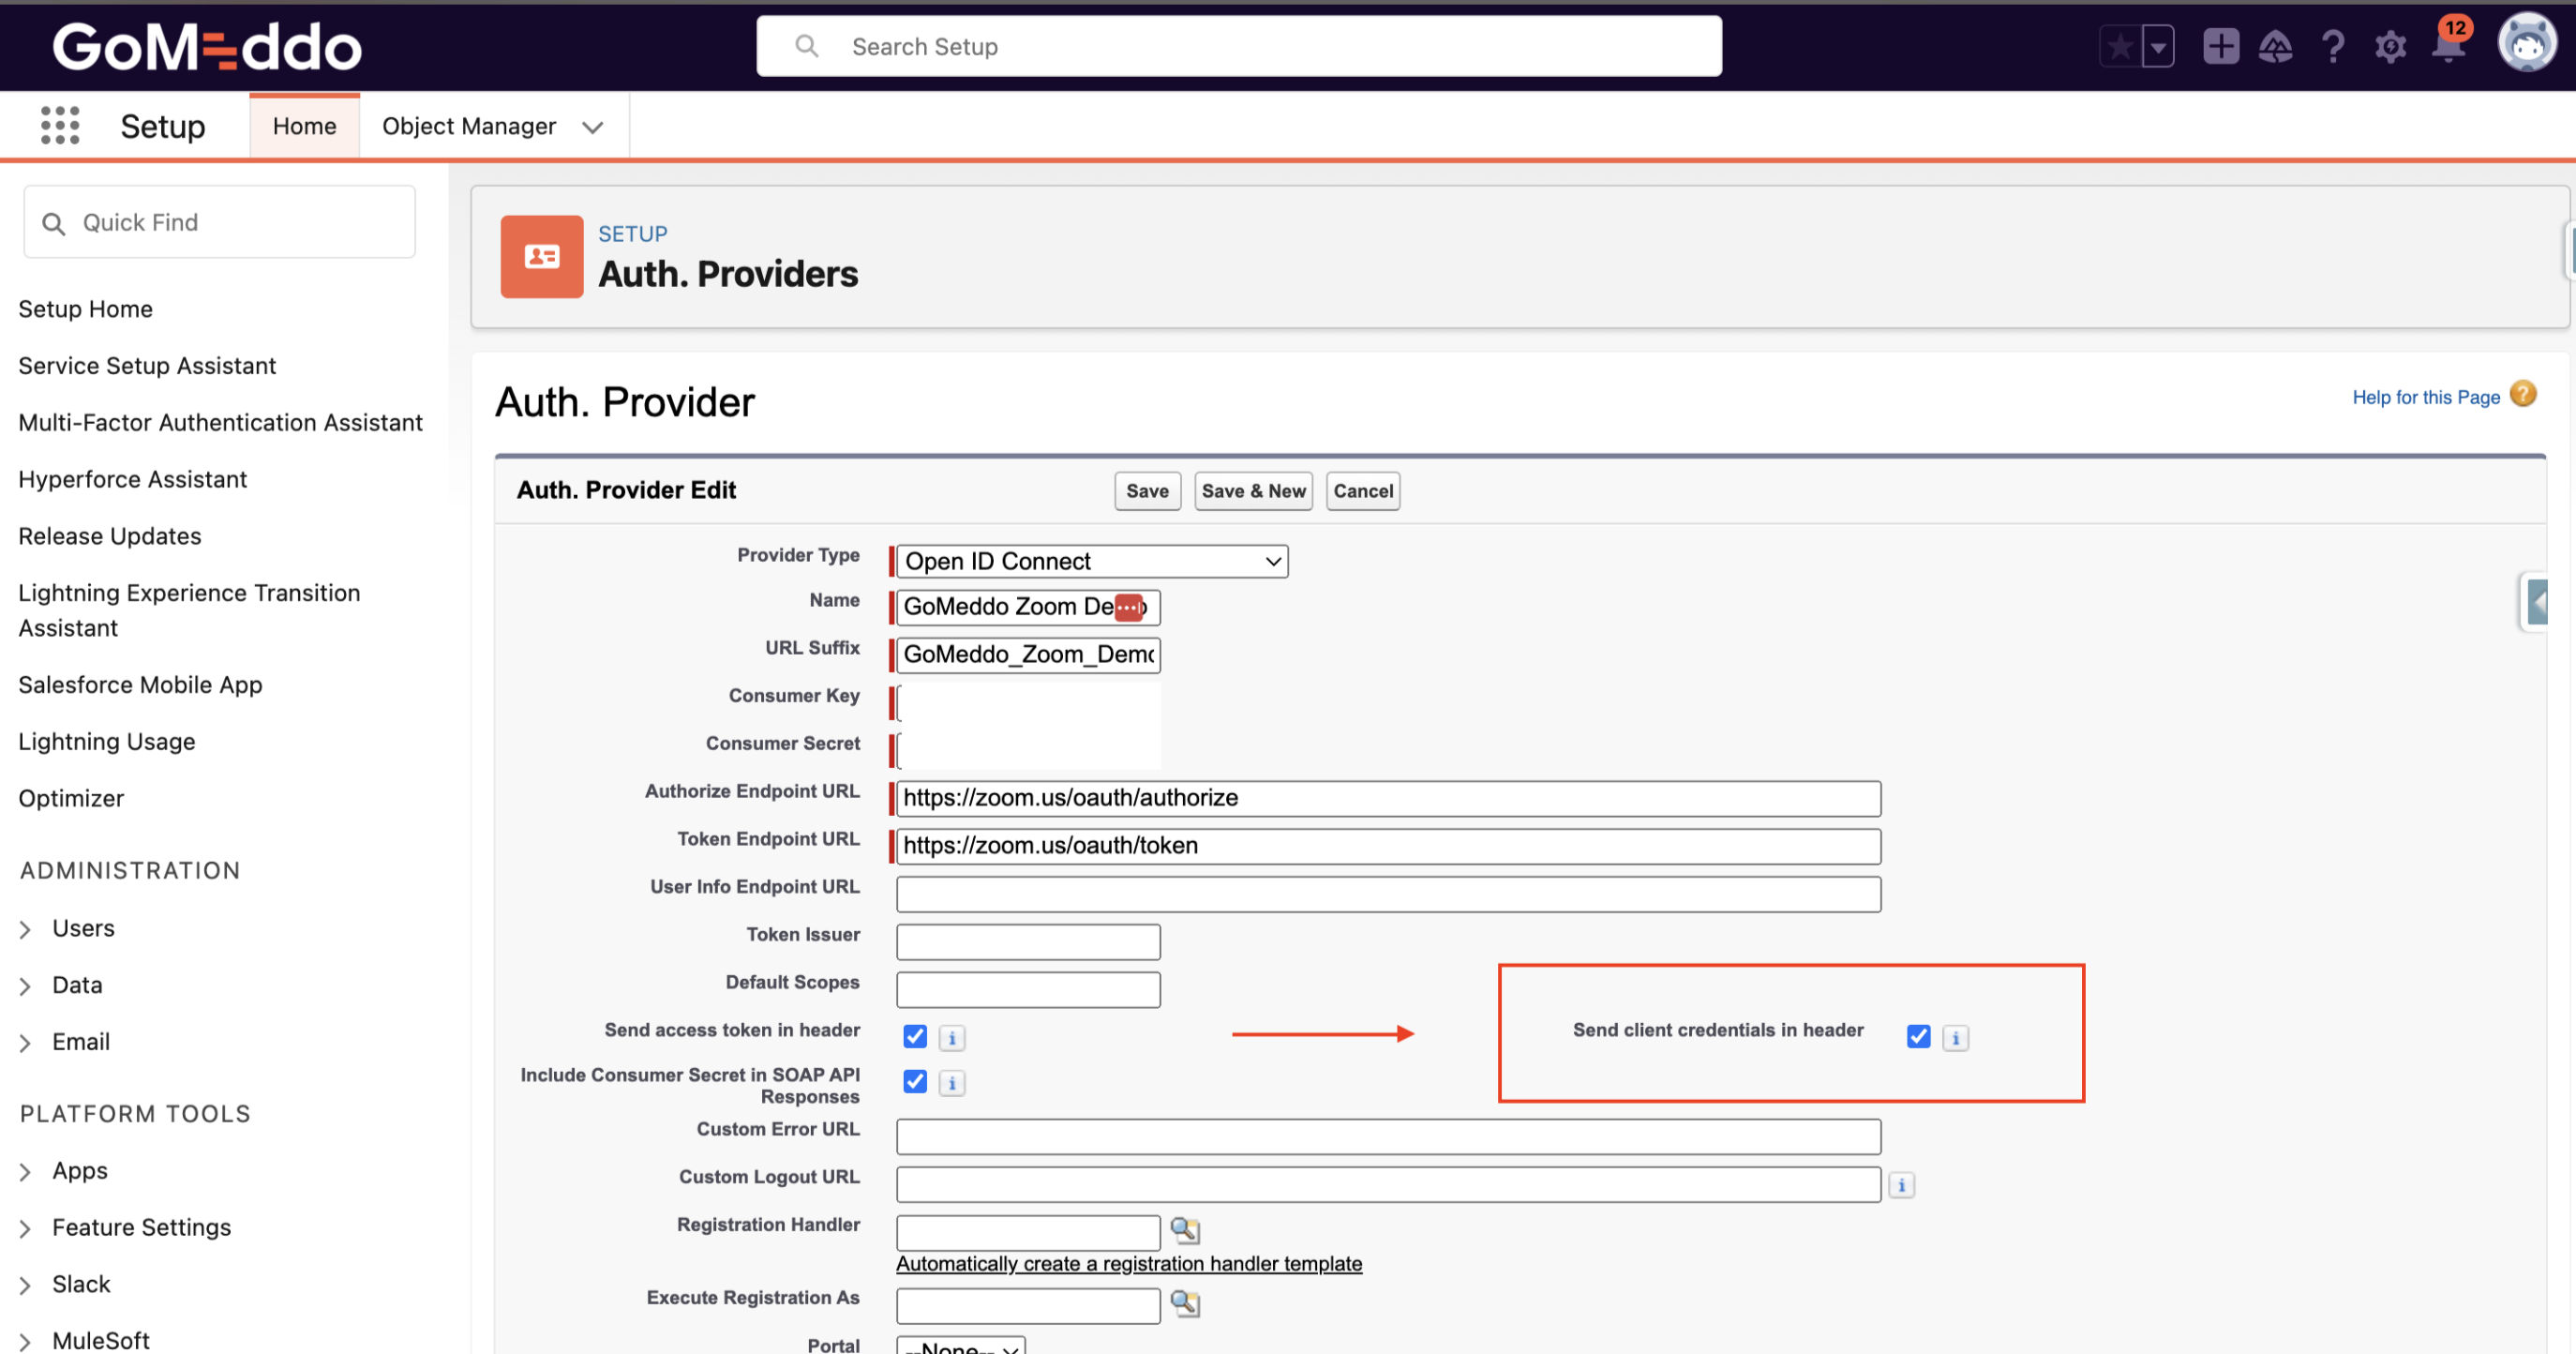This screenshot has width=2576, height=1354.
Task: Click the notifications bell icon
Action: pos(2447,47)
